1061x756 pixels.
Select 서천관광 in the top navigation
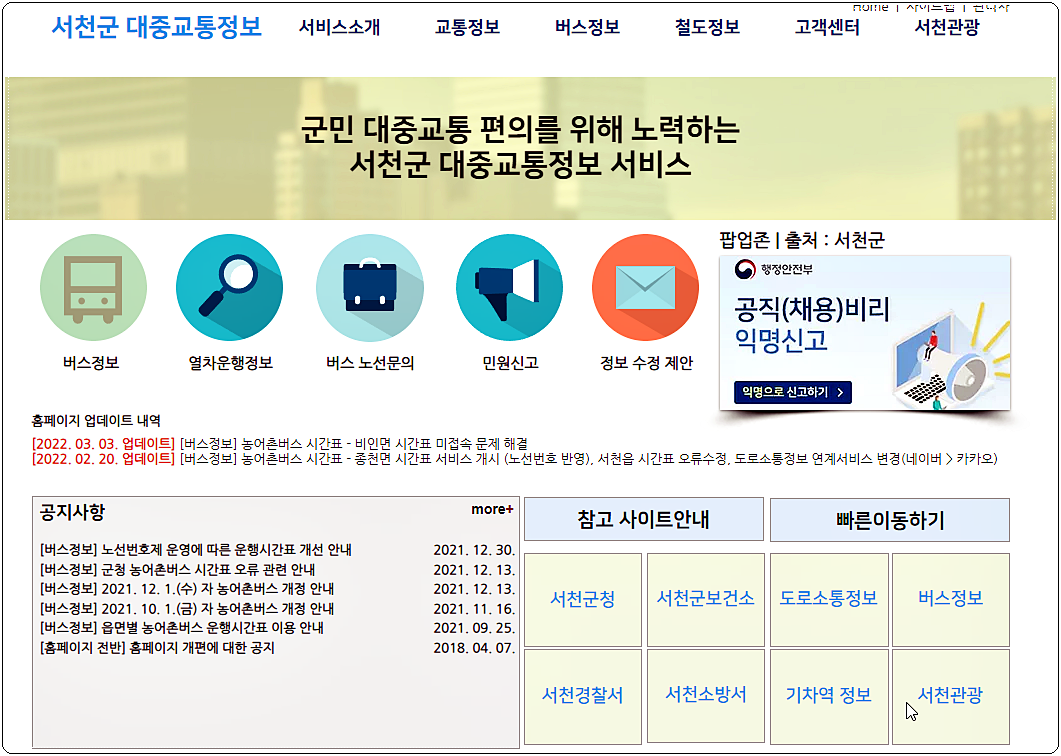[947, 28]
